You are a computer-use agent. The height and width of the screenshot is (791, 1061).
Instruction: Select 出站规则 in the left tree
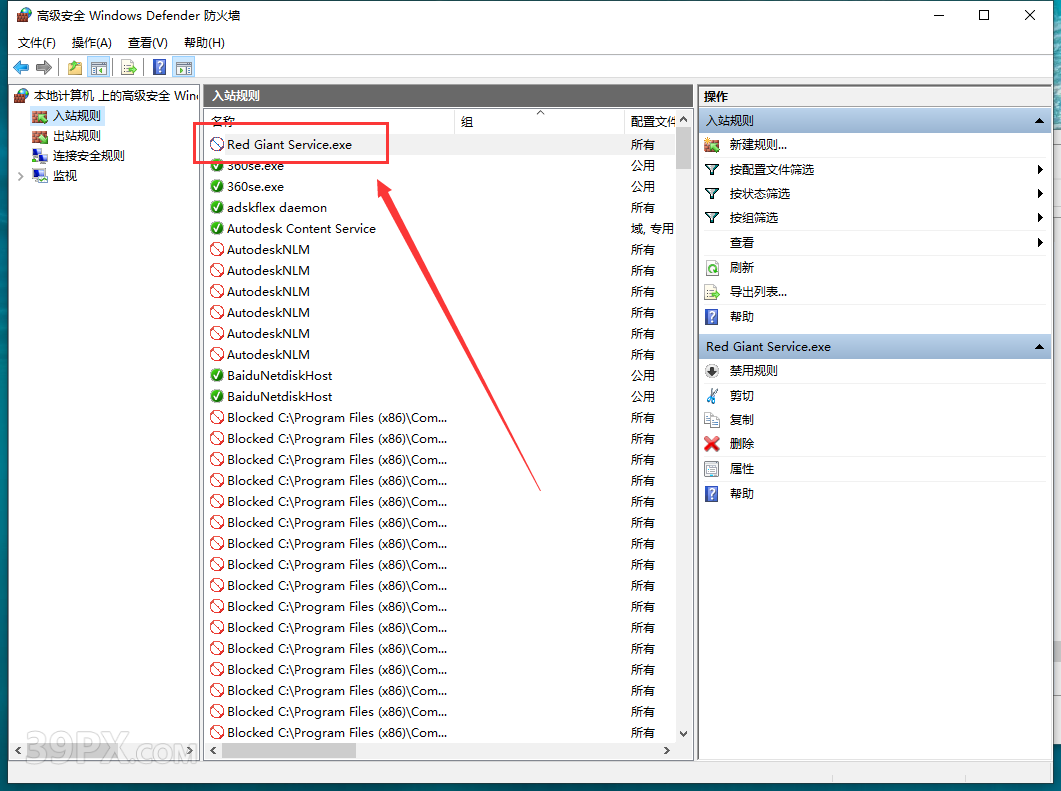(x=76, y=136)
